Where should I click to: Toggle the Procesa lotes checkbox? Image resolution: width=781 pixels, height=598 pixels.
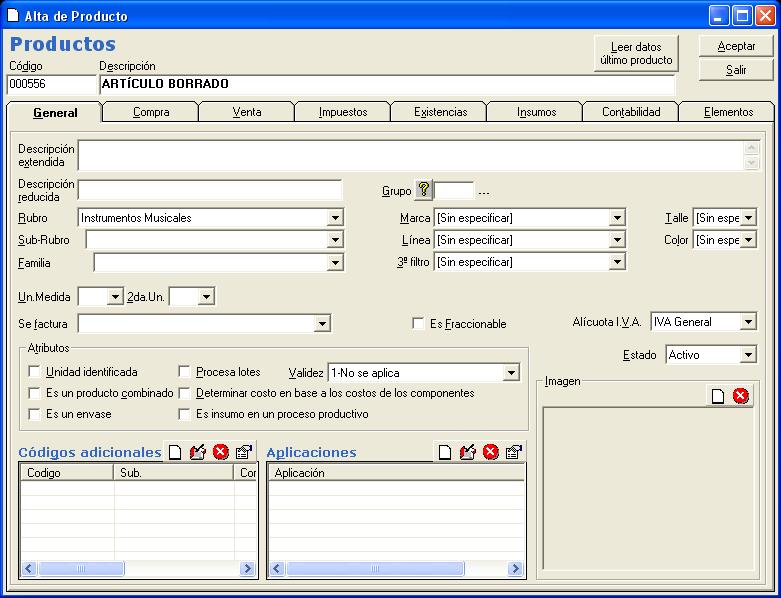tap(185, 372)
